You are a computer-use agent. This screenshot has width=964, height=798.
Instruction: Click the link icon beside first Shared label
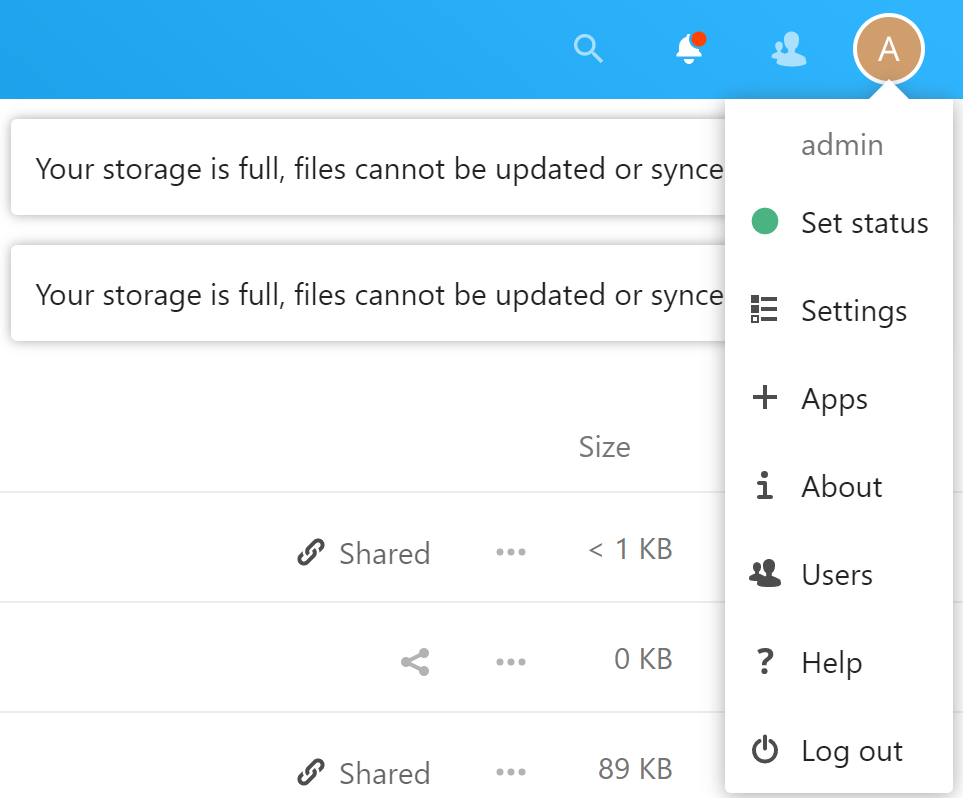(x=311, y=553)
